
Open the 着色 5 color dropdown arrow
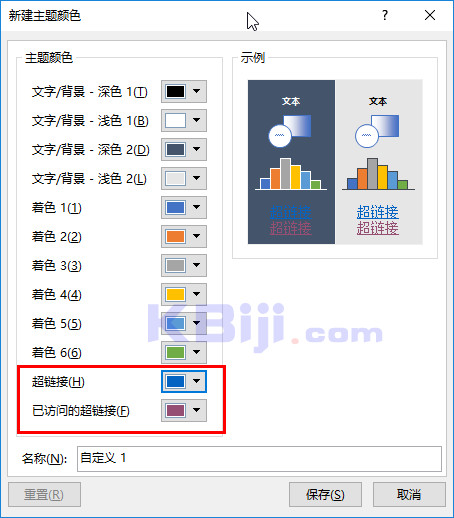pos(197,323)
